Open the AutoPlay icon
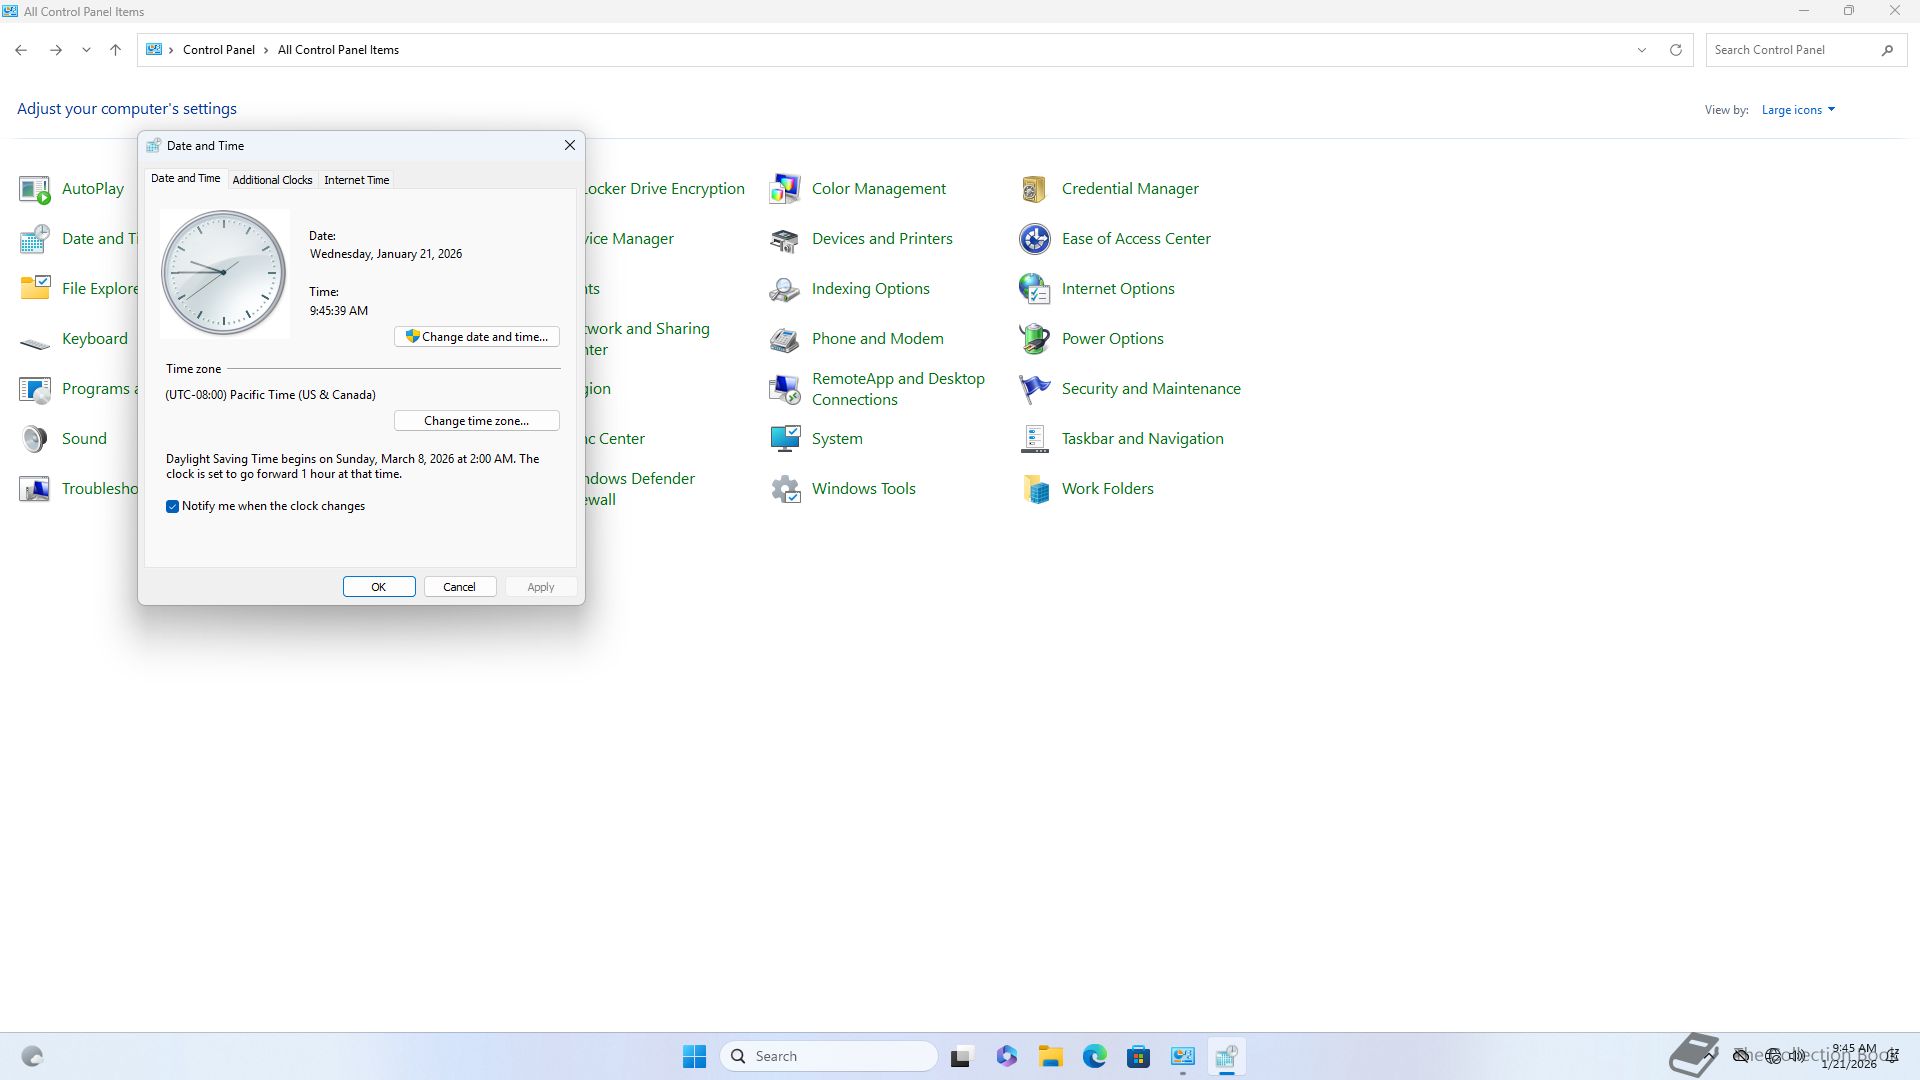This screenshot has width=1920, height=1080. pyautogui.click(x=35, y=189)
